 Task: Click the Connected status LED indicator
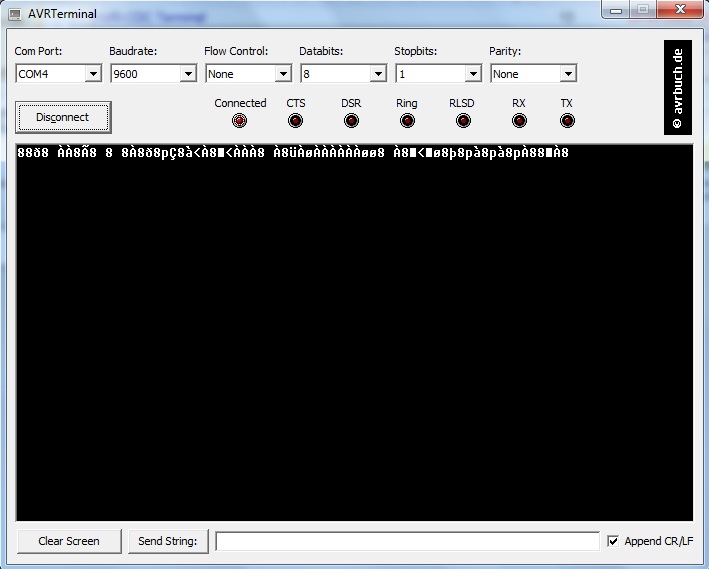(239, 120)
